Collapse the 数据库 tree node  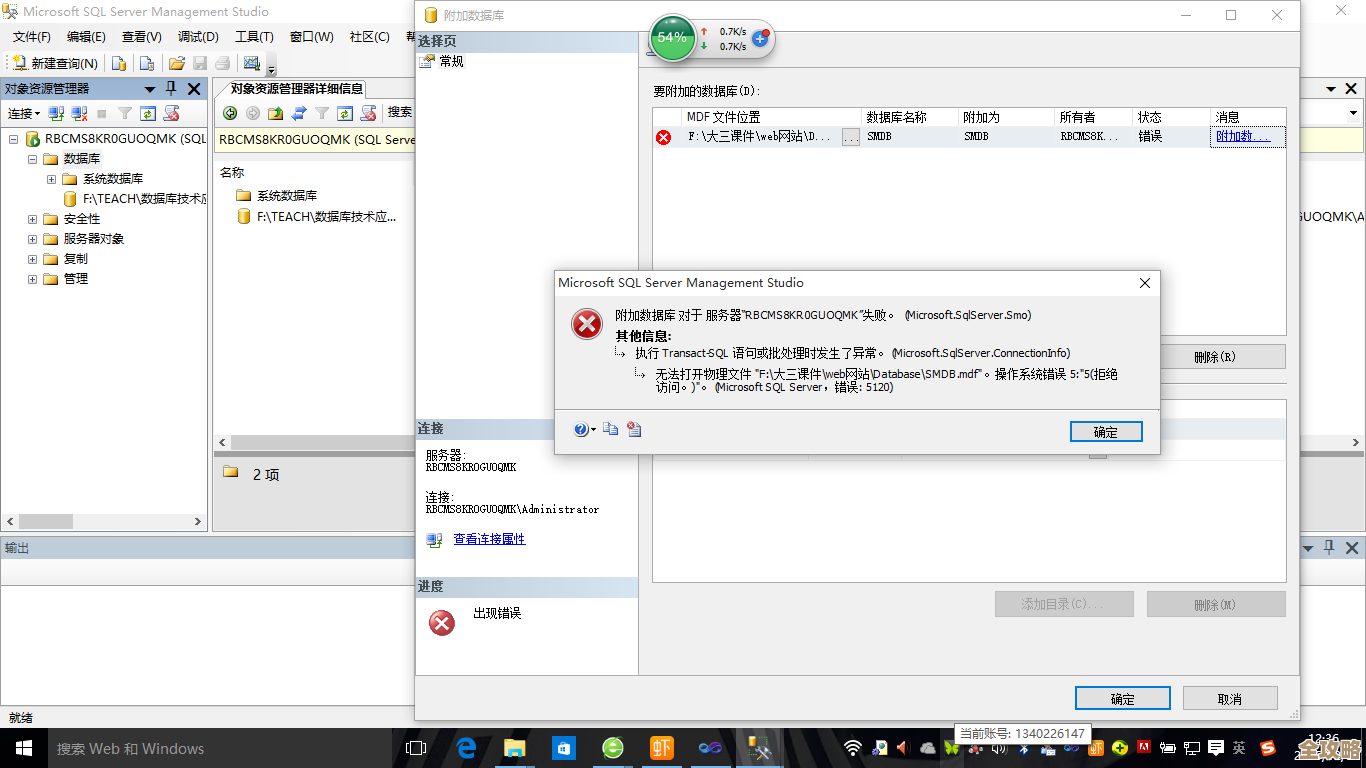point(33,159)
